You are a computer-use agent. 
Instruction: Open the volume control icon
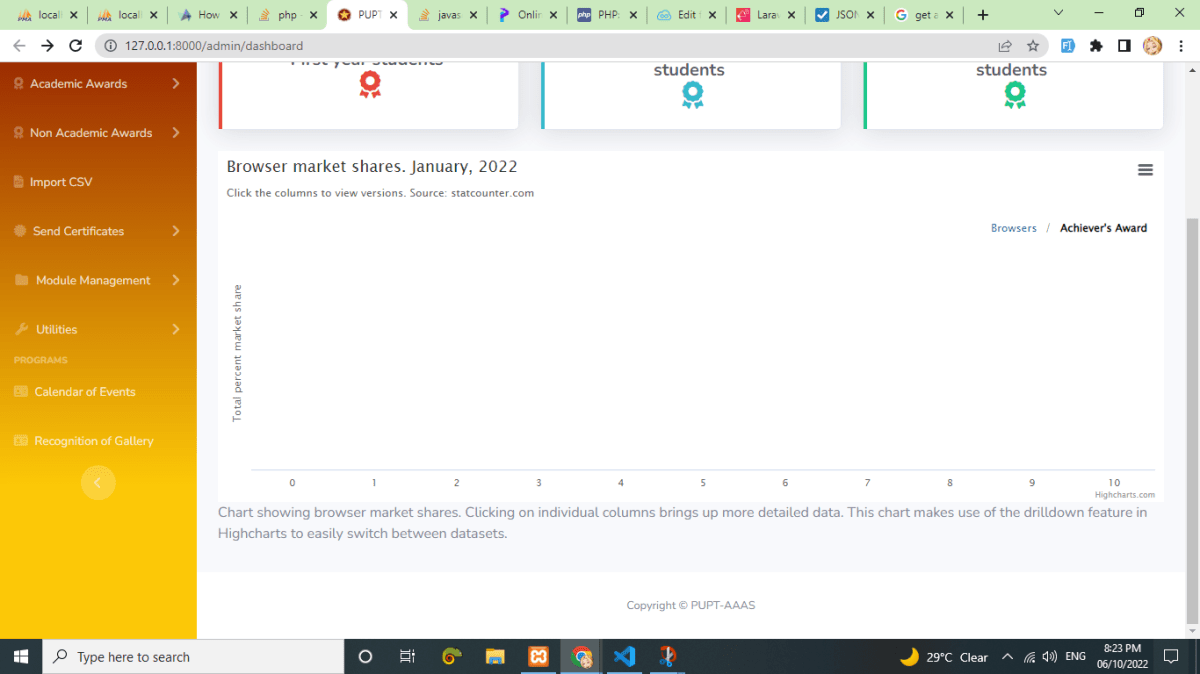1050,657
